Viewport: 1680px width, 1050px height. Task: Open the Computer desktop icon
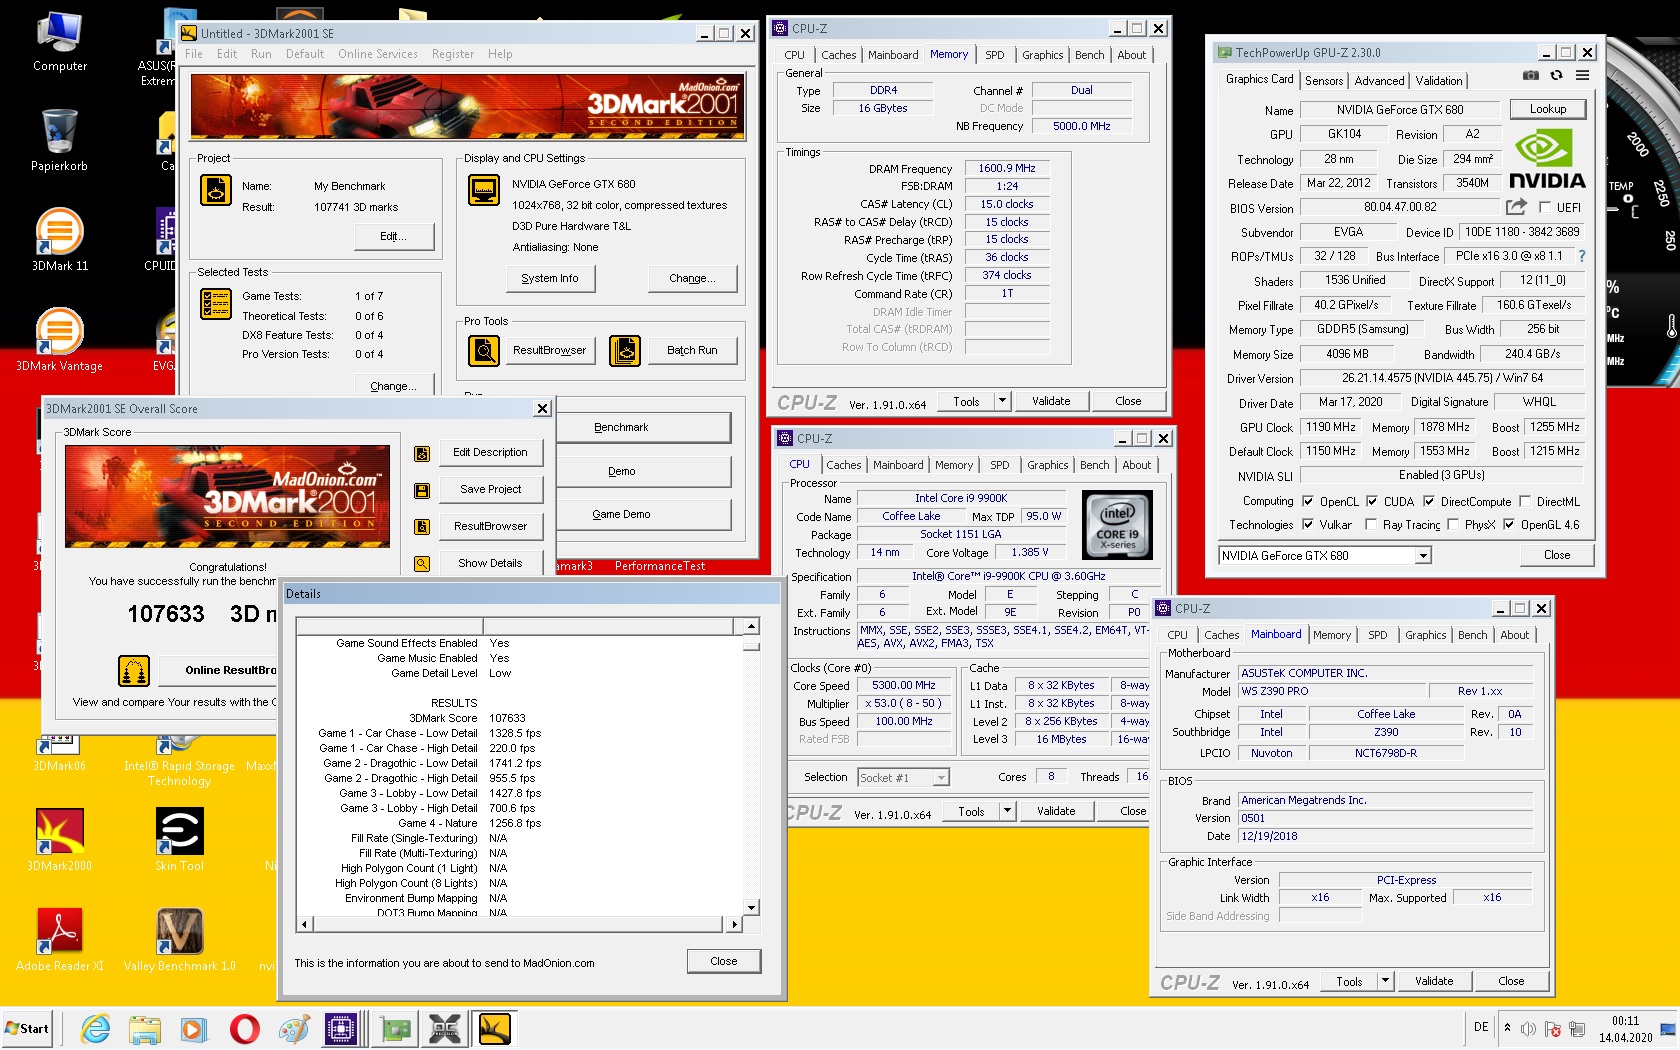(x=59, y=42)
